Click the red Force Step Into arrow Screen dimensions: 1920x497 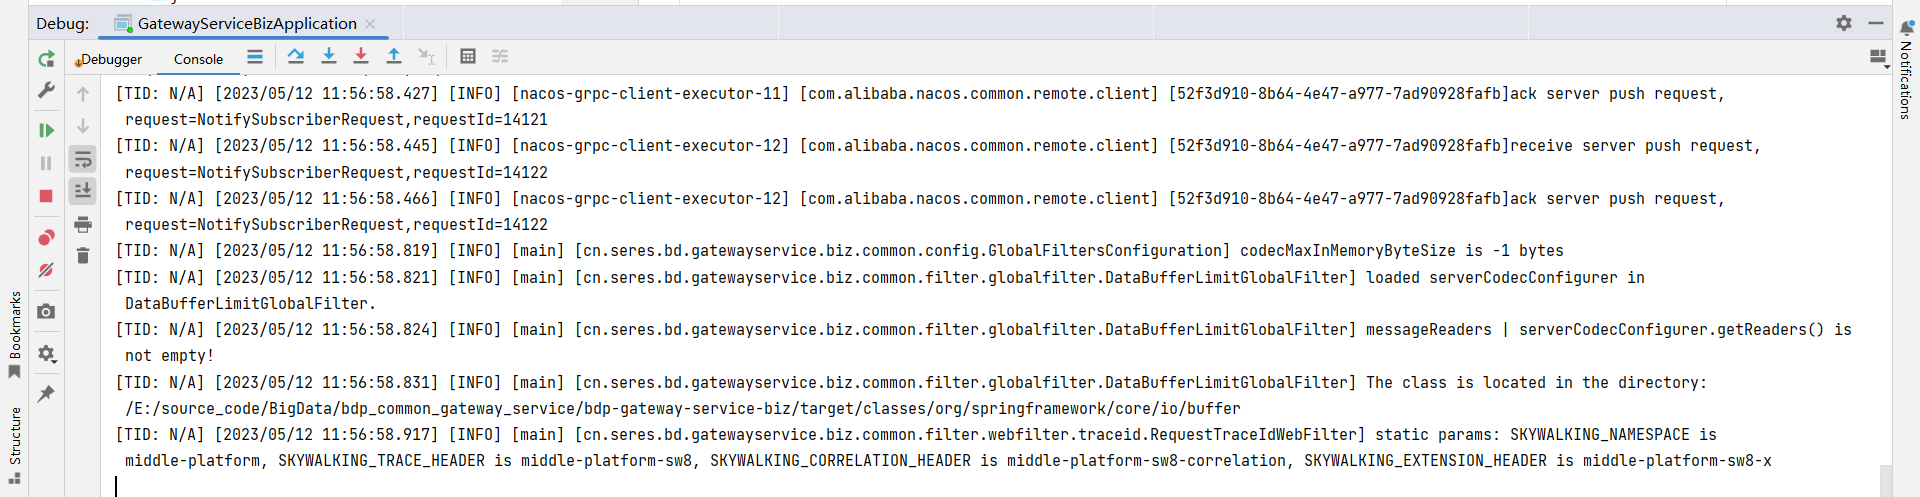[x=361, y=56]
